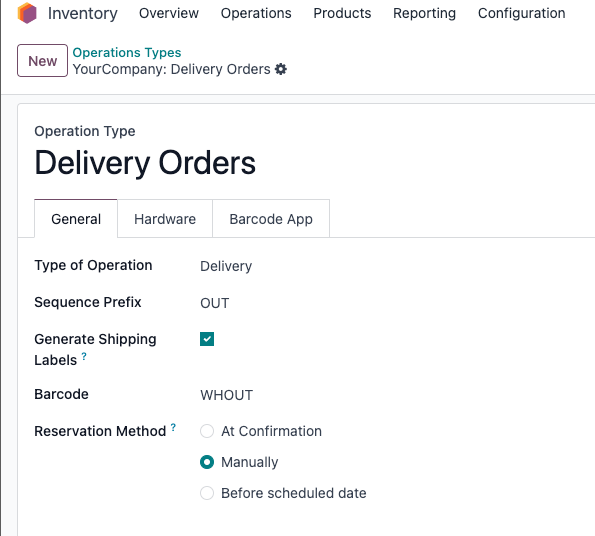Click the help icon next to Generate Shipping Labels
Screen dimensions: 595x536
coord(84,356)
